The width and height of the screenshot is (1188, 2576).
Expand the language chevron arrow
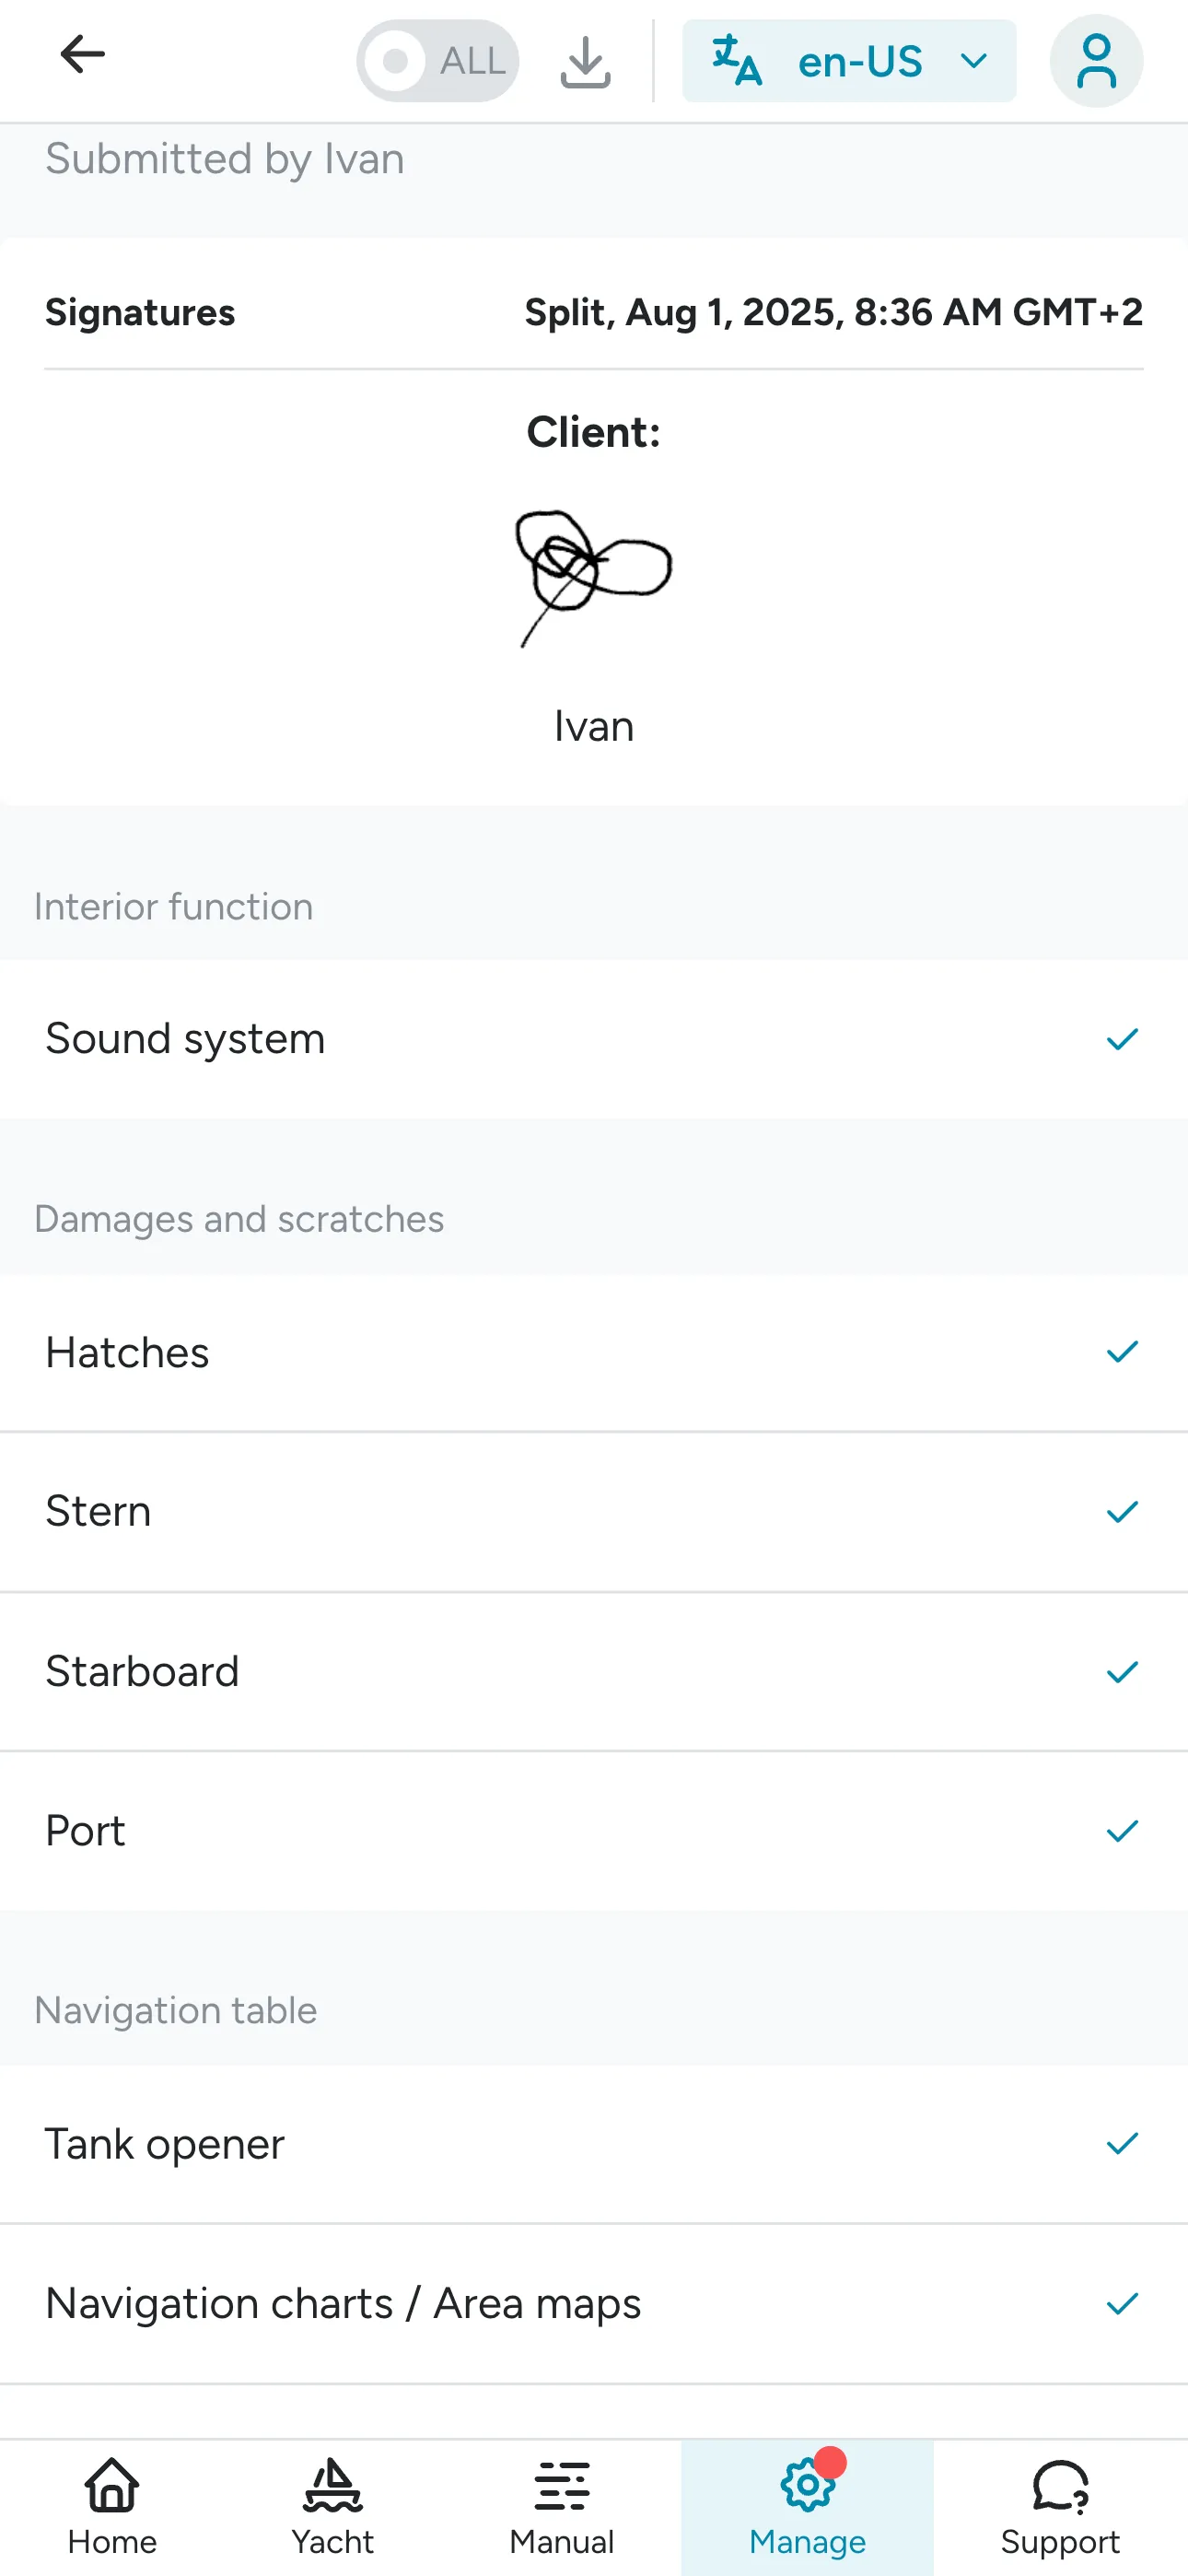coord(973,62)
